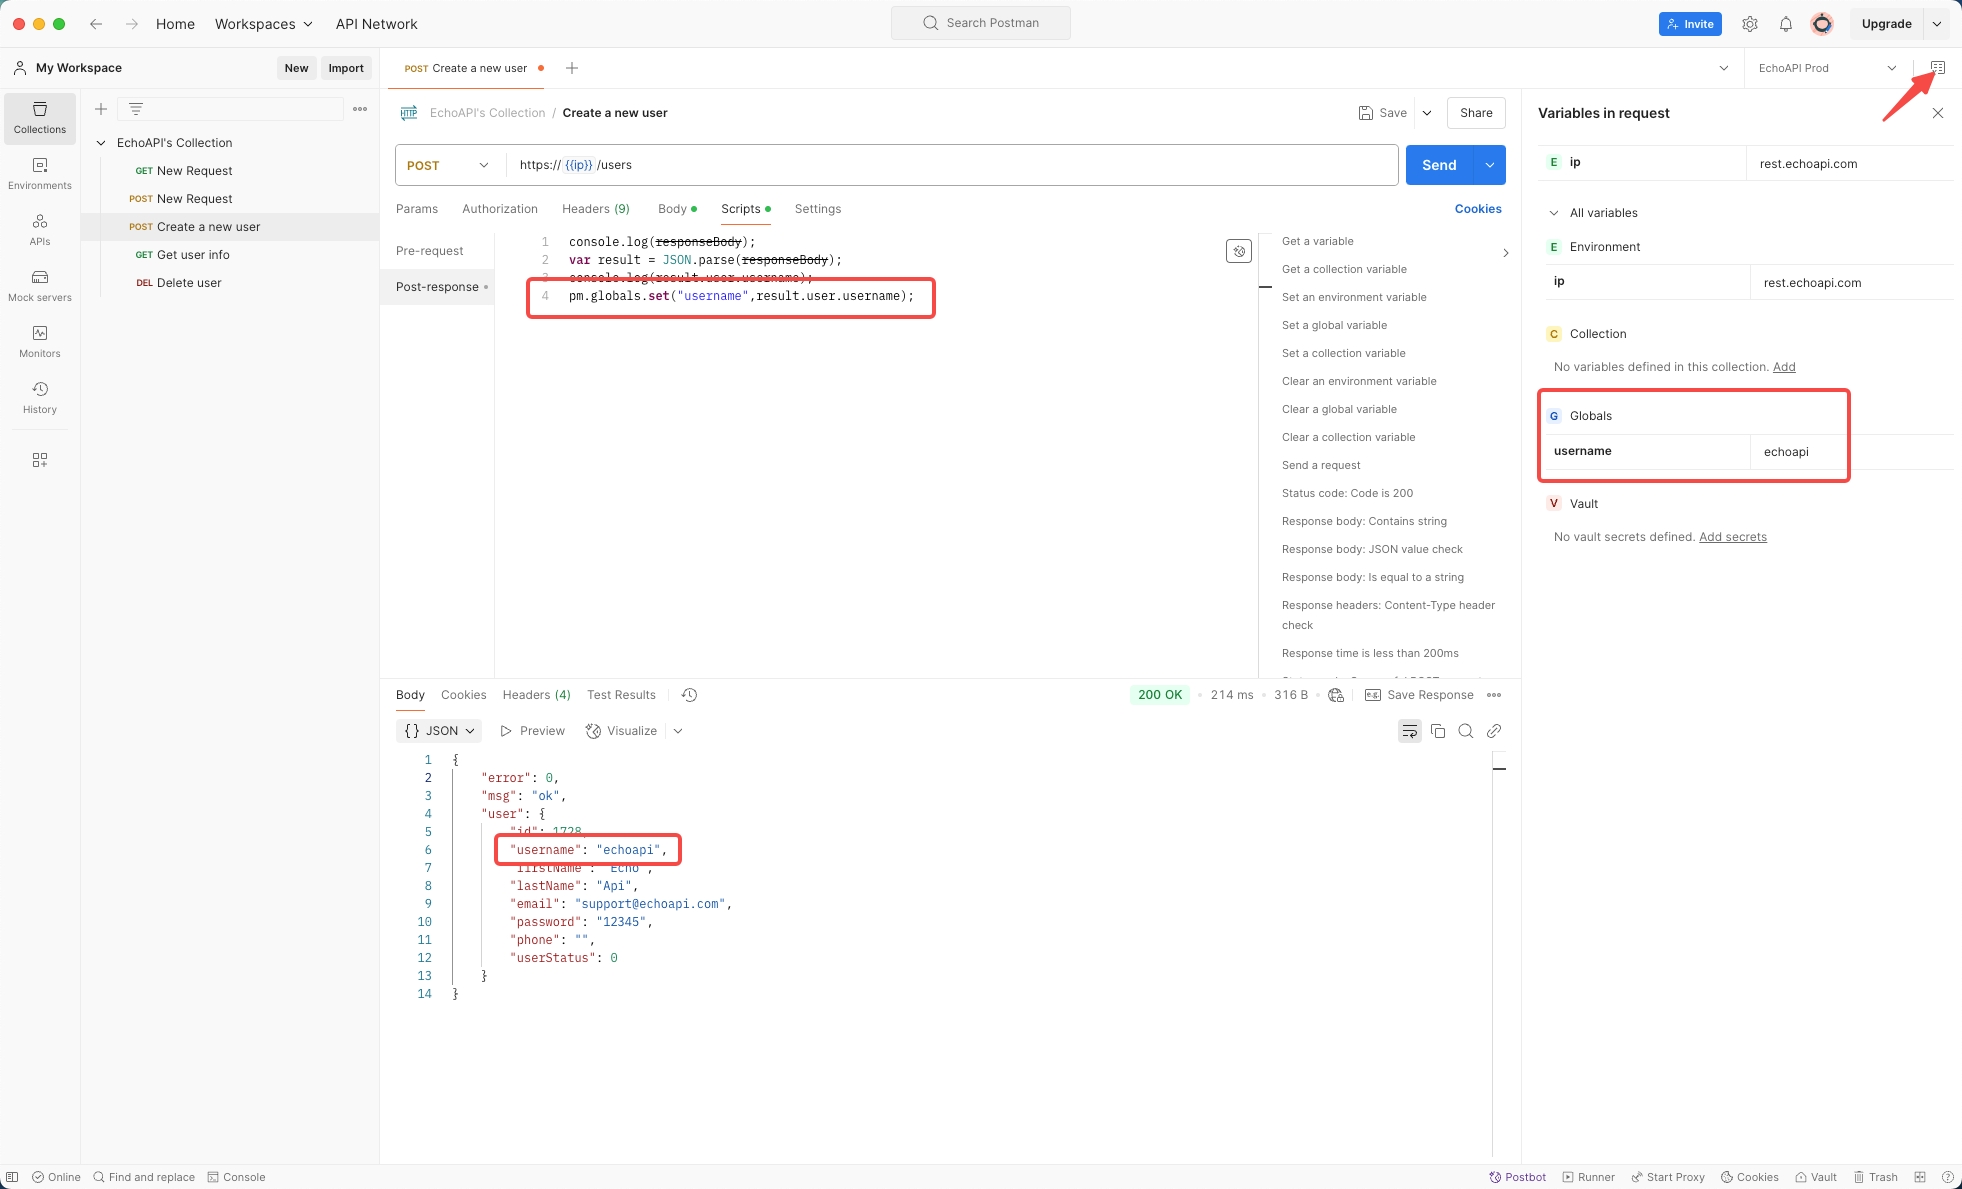
Task: Copy the response body to clipboard
Action: click(1438, 731)
